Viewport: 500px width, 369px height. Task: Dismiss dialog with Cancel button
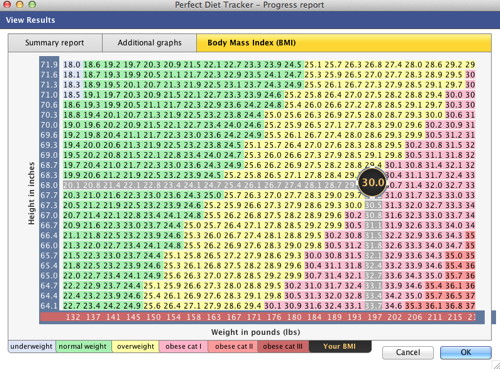pyautogui.click(x=408, y=352)
